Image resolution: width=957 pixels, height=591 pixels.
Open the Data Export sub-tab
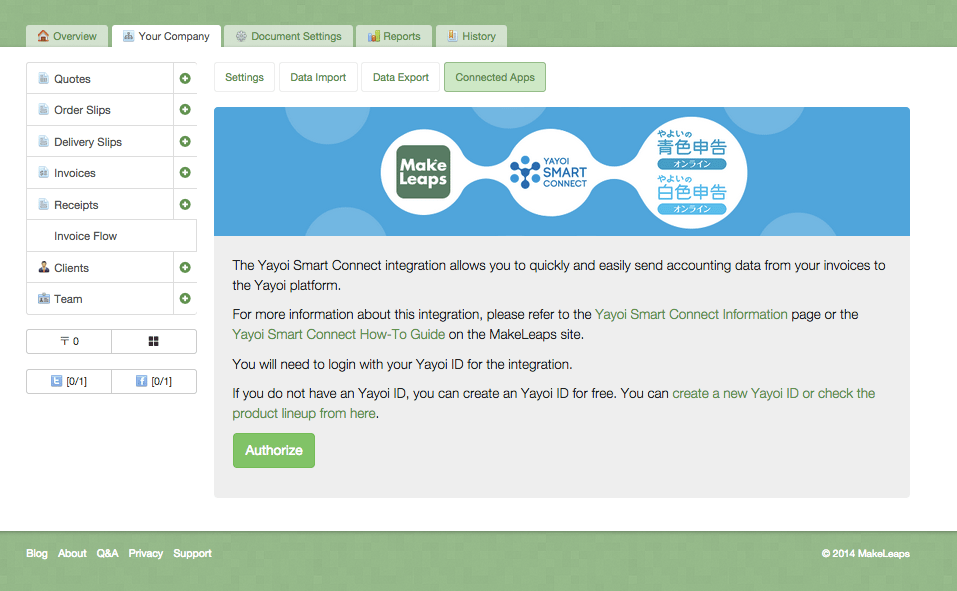tap(400, 77)
